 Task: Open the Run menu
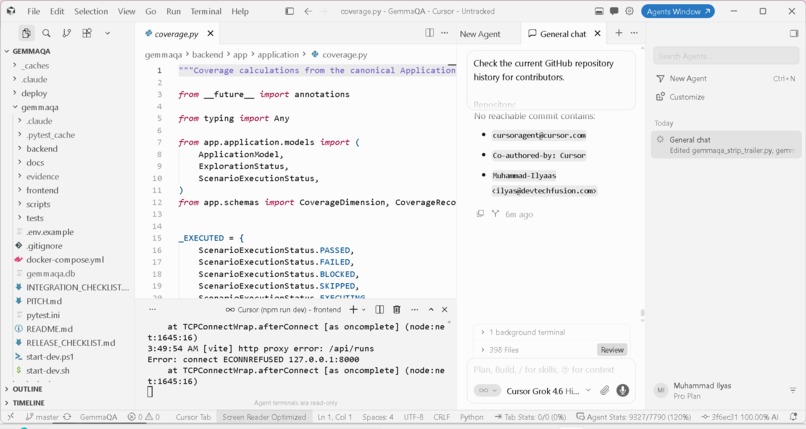[x=173, y=11]
